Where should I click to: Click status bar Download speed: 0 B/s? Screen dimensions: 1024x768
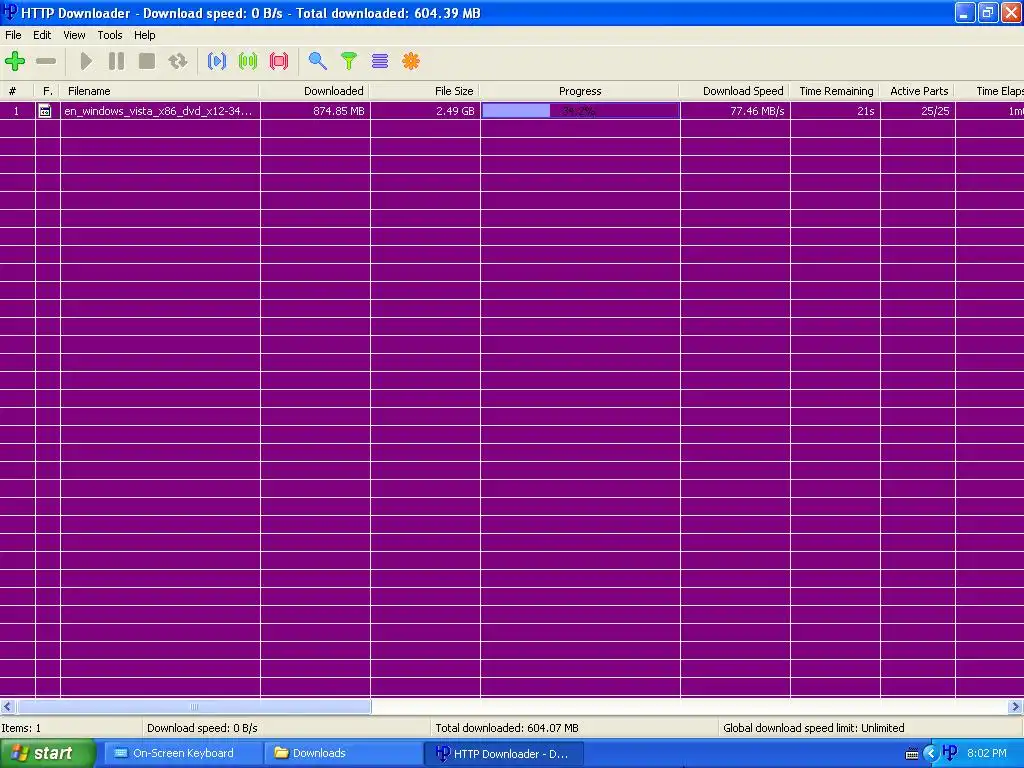coord(202,728)
